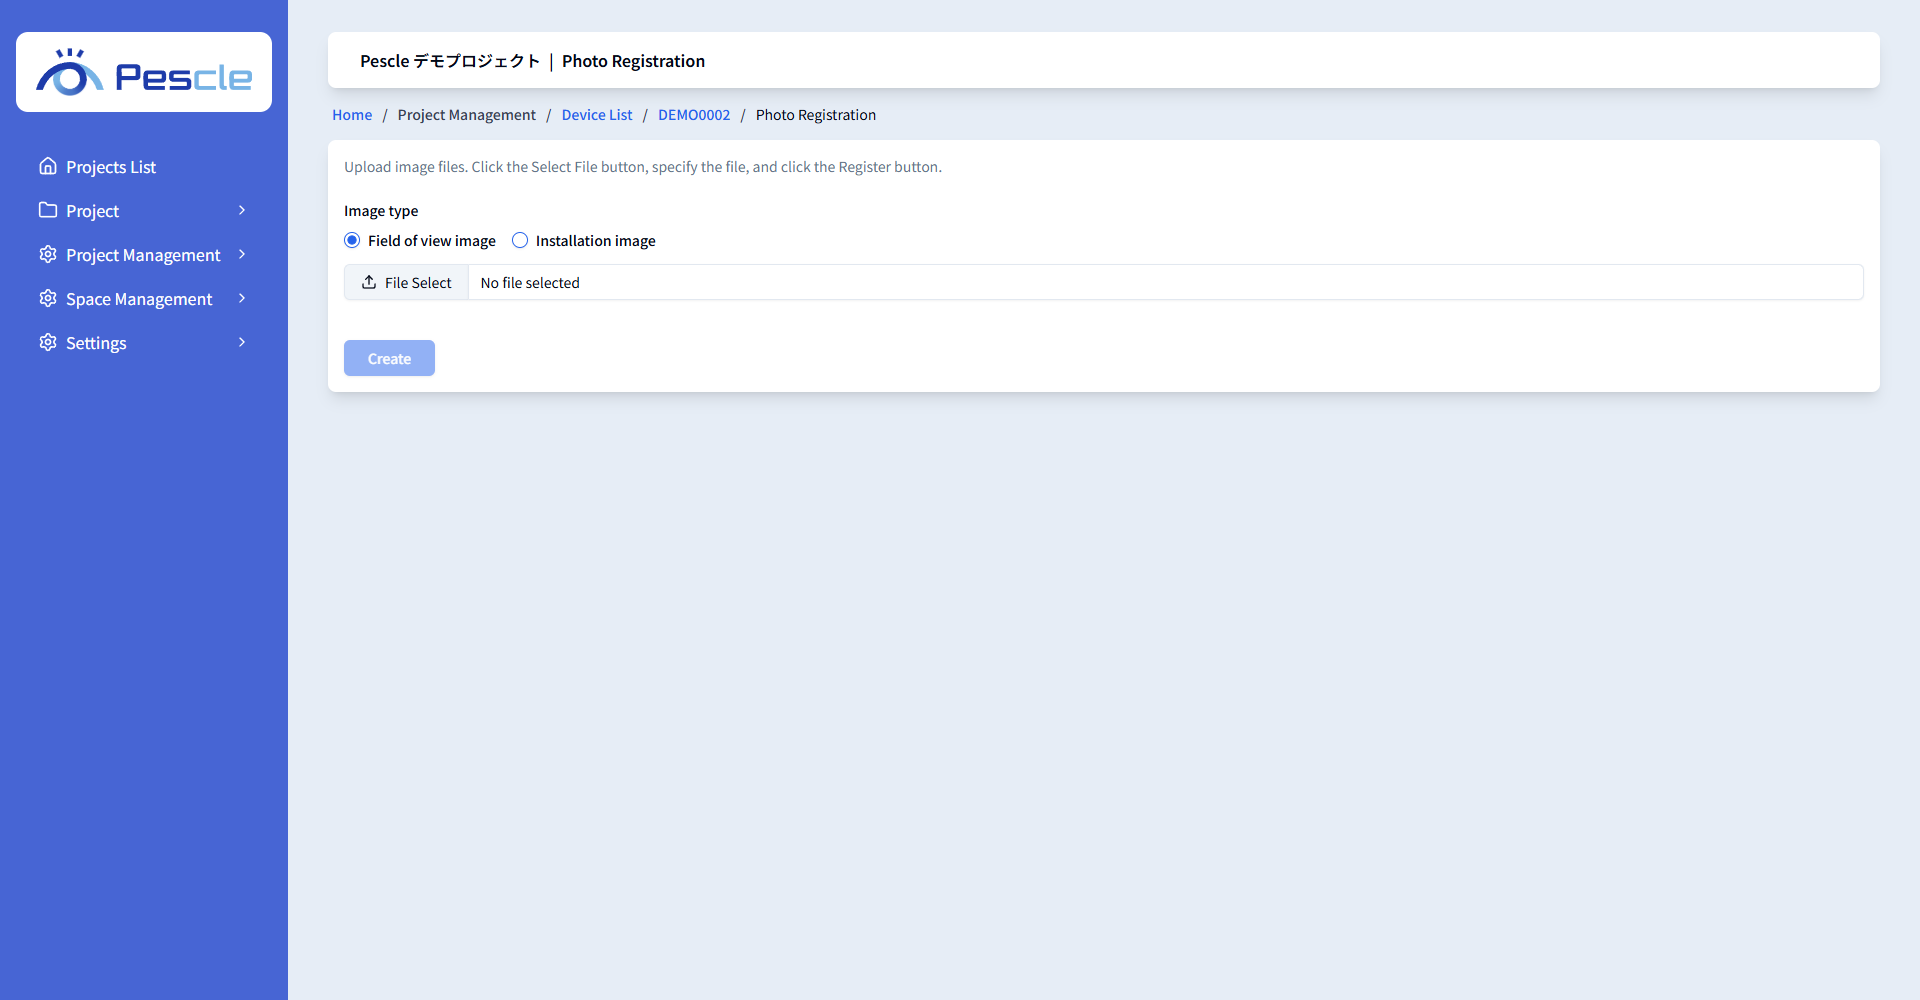1920x1000 pixels.
Task: Click the Project Management breadcrumb text
Action: pyautogui.click(x=467, y=115)
